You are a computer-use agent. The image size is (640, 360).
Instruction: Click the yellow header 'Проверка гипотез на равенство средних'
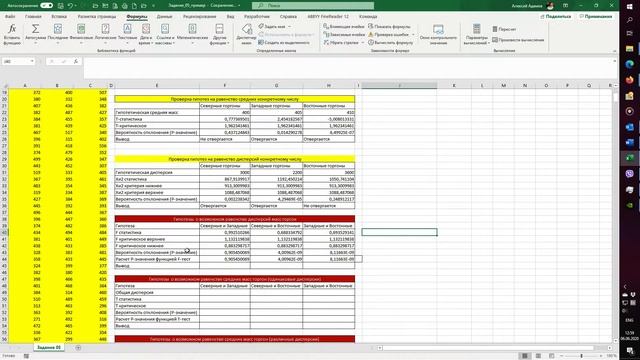click(235, 99)
